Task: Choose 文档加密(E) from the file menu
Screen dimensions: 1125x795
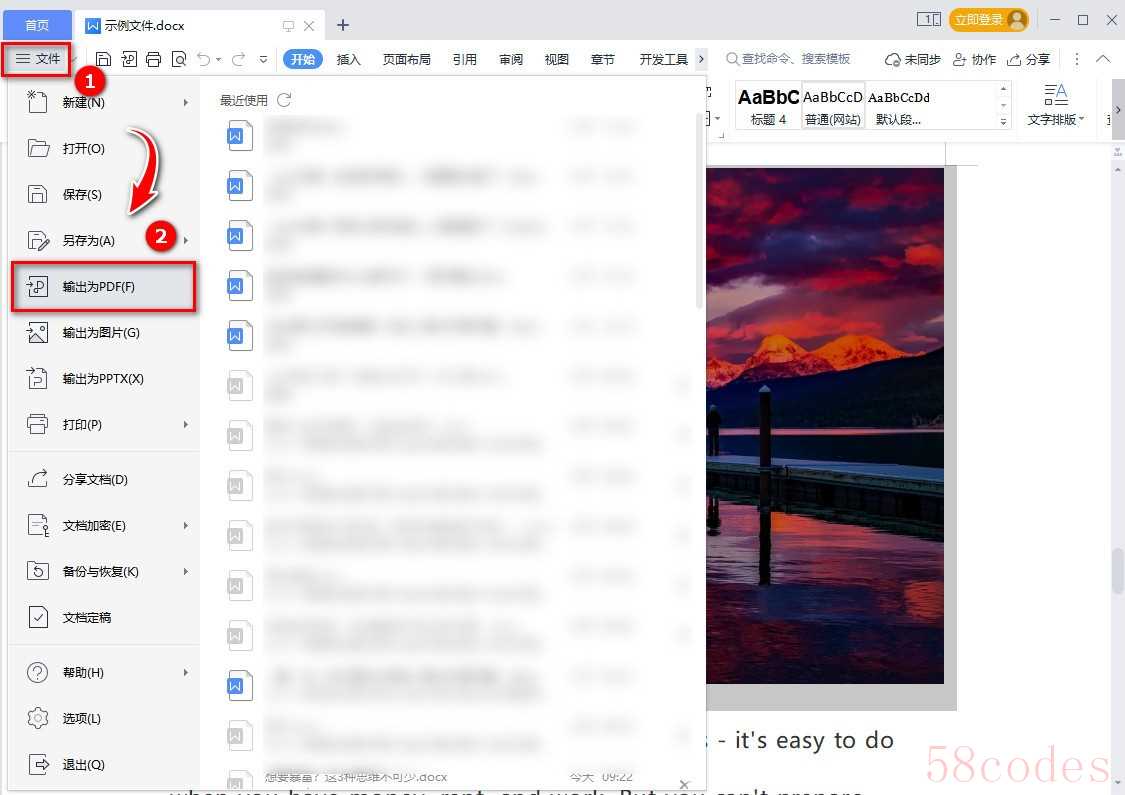Action: (x=105, y=526)
